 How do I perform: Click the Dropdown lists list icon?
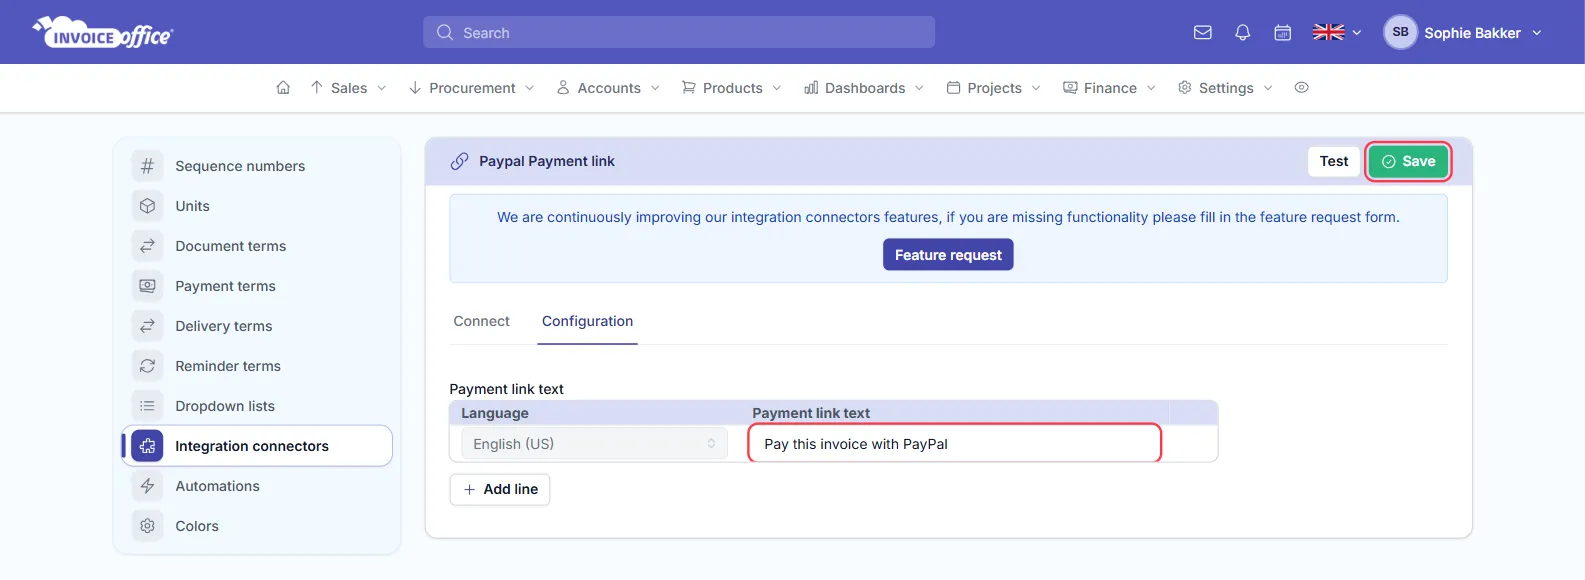(147, 406)
